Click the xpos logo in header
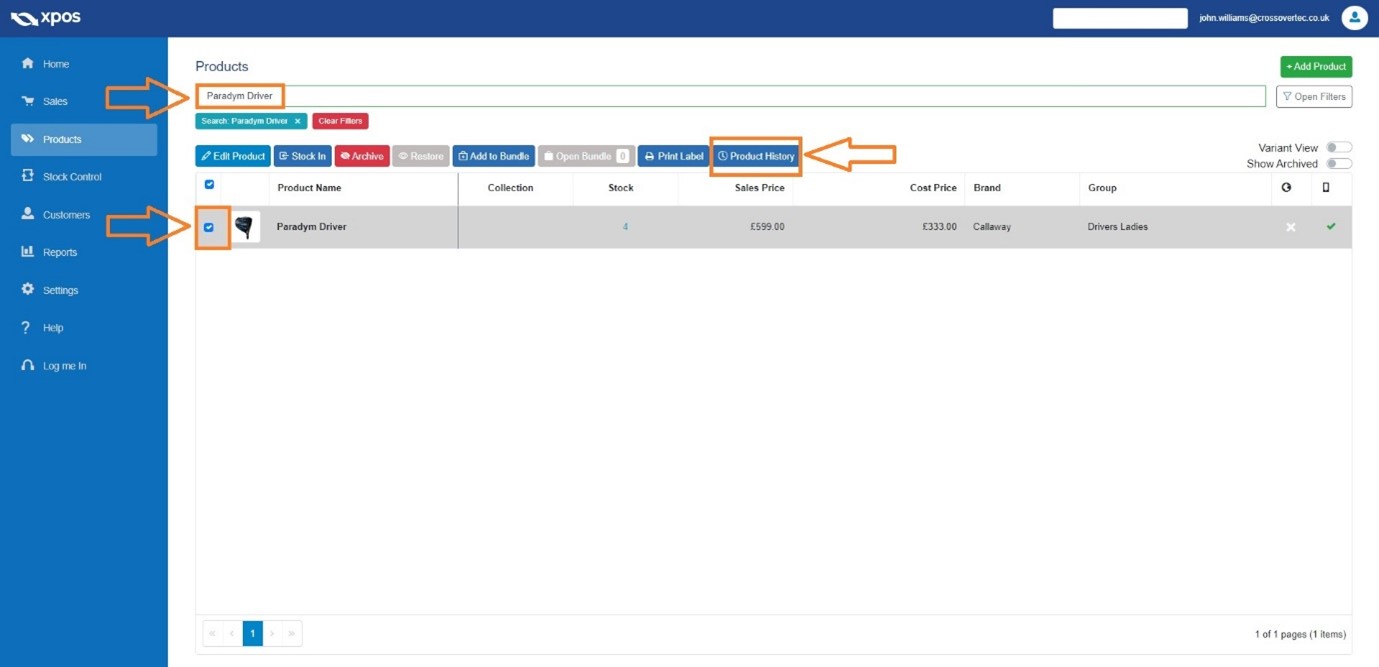The width and height of the screenshot is (1379, 667). [x=45, y=18]
